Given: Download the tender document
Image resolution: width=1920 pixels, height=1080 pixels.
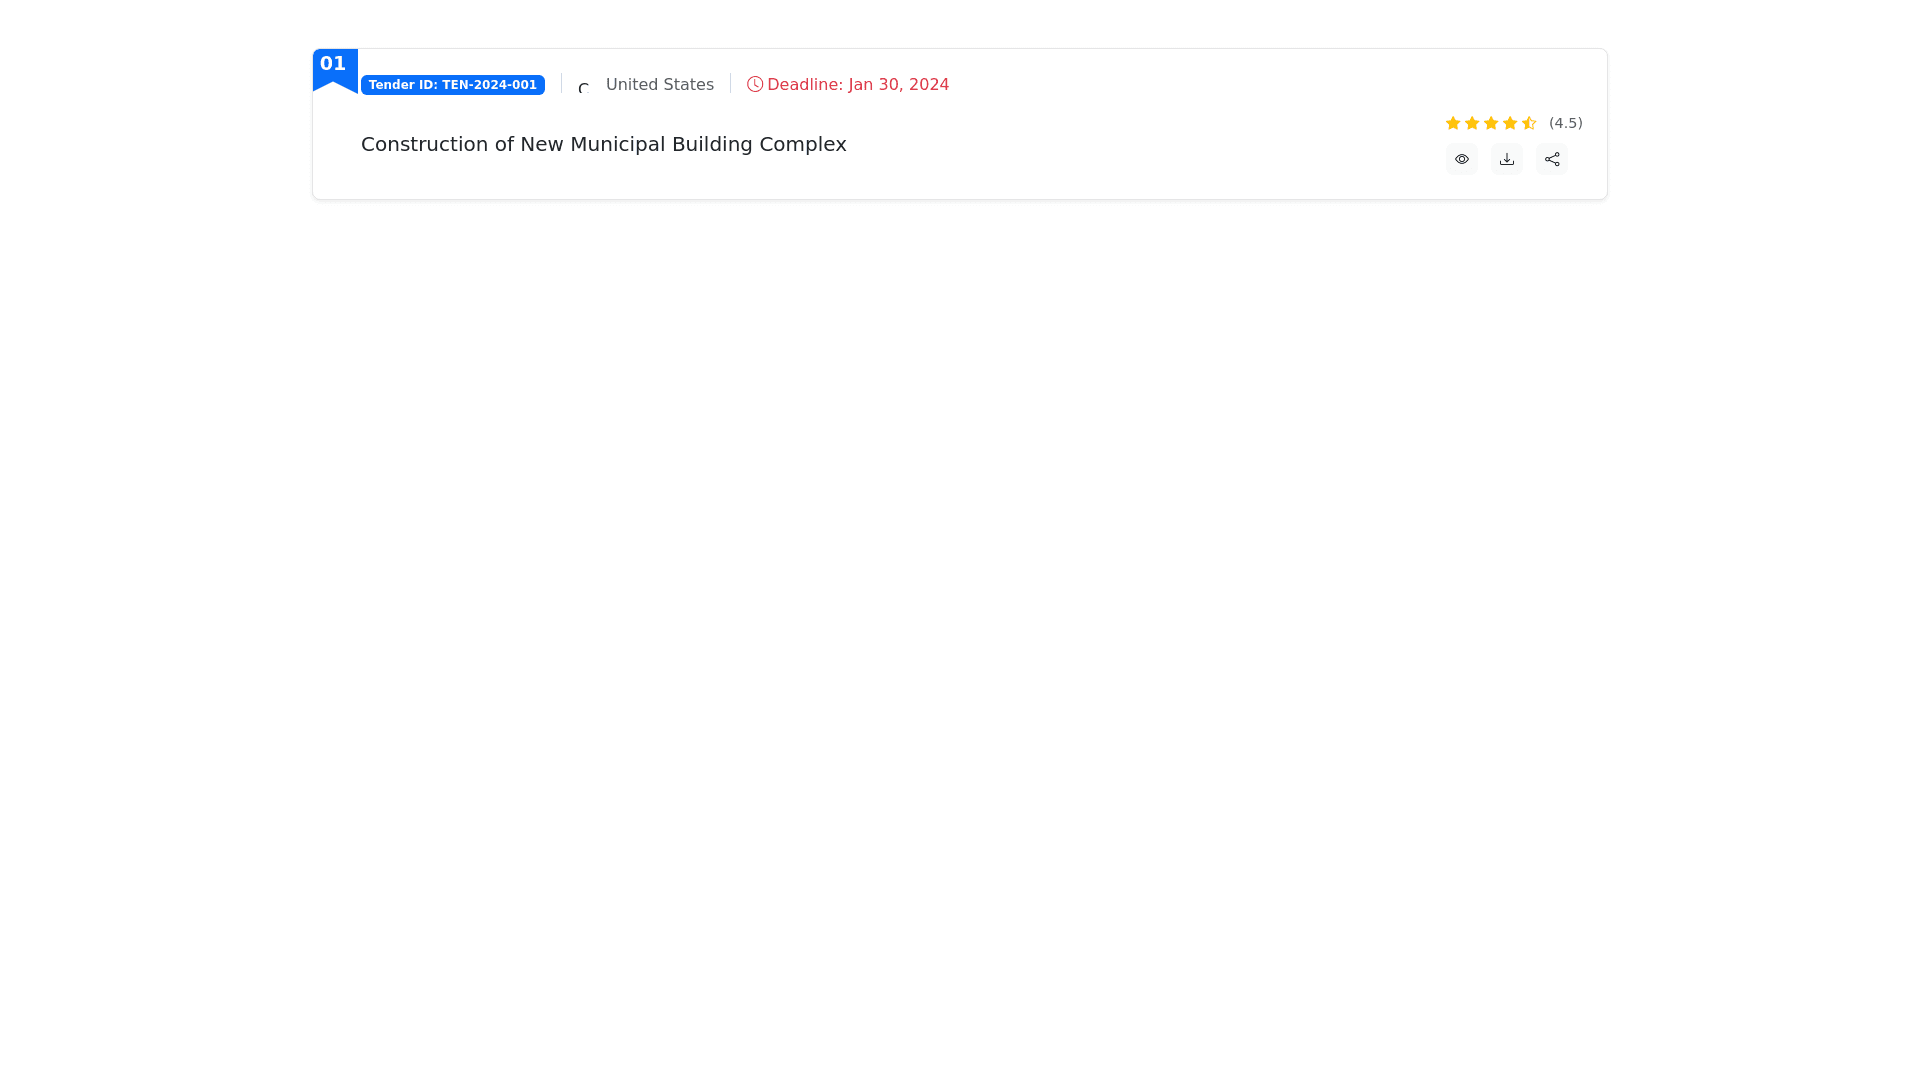Looking at the screenshot, I should pyautogui.click(x=1506, y=159).
